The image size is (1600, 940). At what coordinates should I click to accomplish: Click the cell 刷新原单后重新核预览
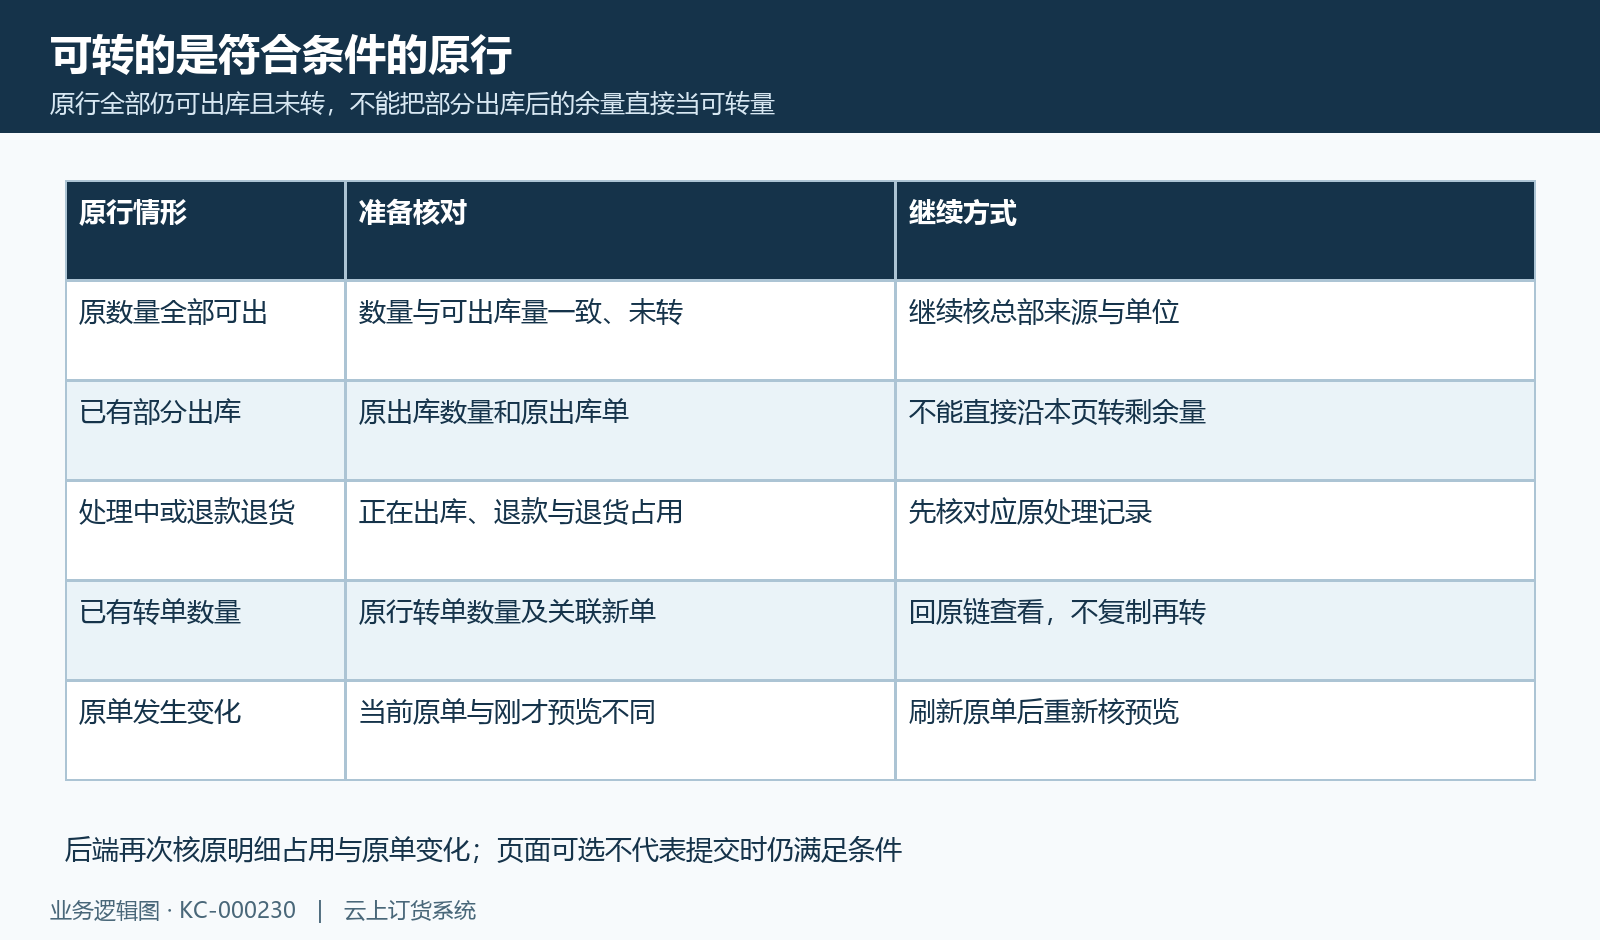coord(1215,731)
